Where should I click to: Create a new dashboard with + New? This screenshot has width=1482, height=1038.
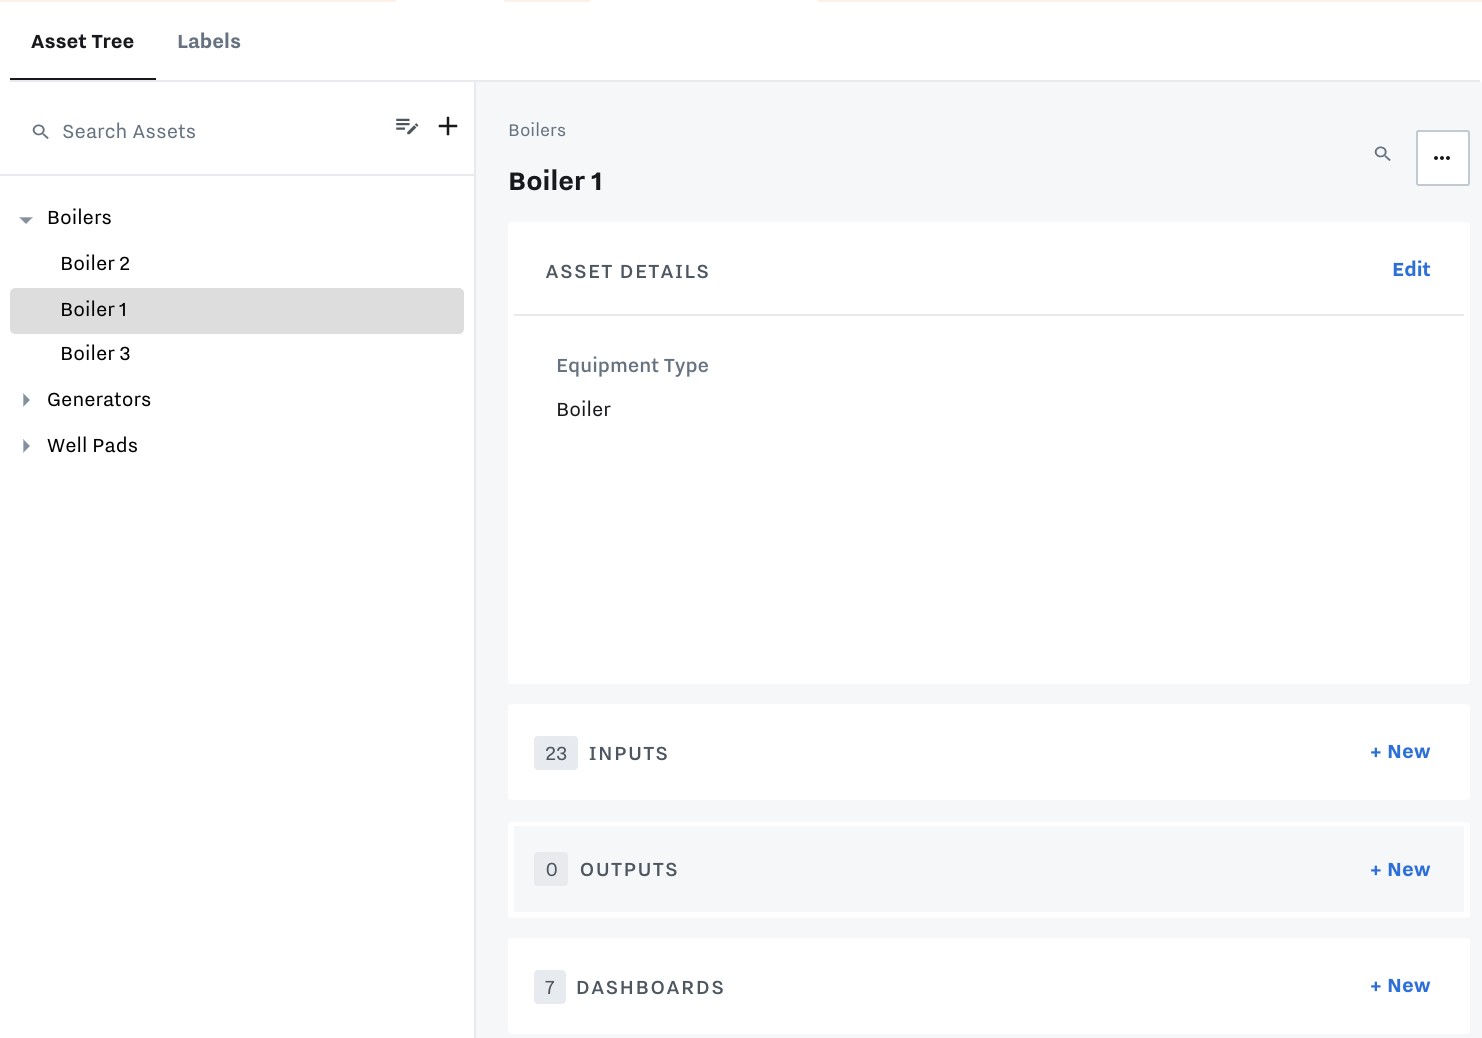pos(1400,986)
